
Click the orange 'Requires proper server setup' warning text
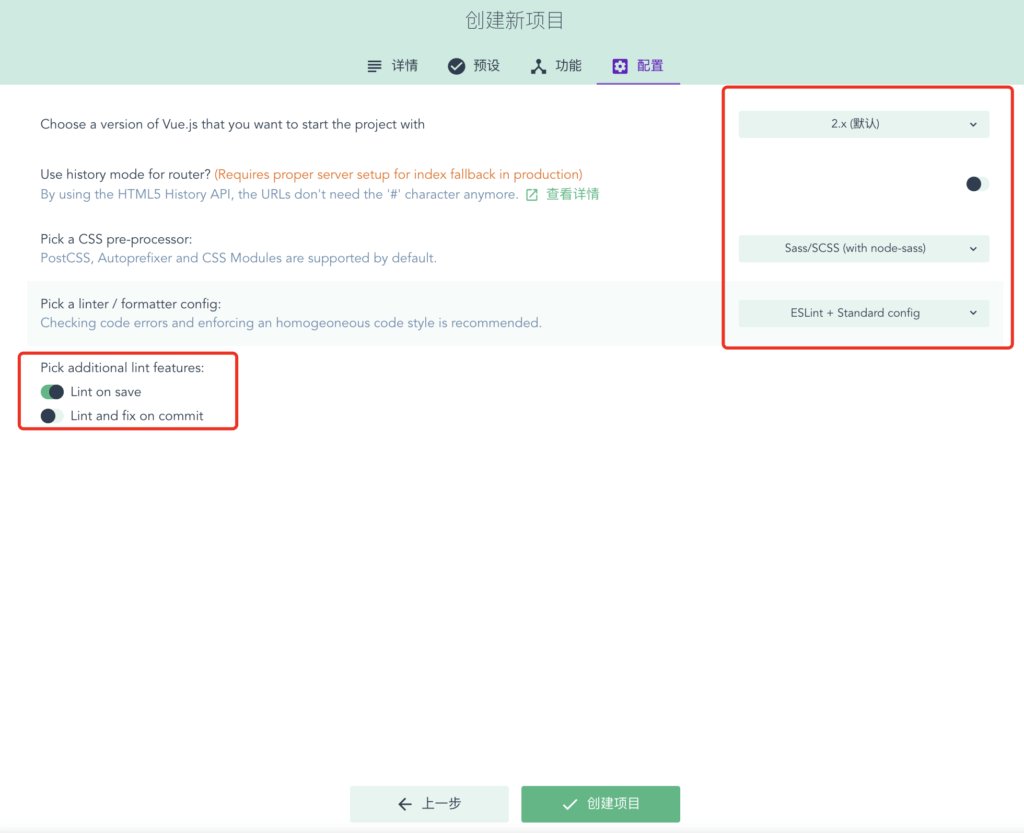(398, 174)
